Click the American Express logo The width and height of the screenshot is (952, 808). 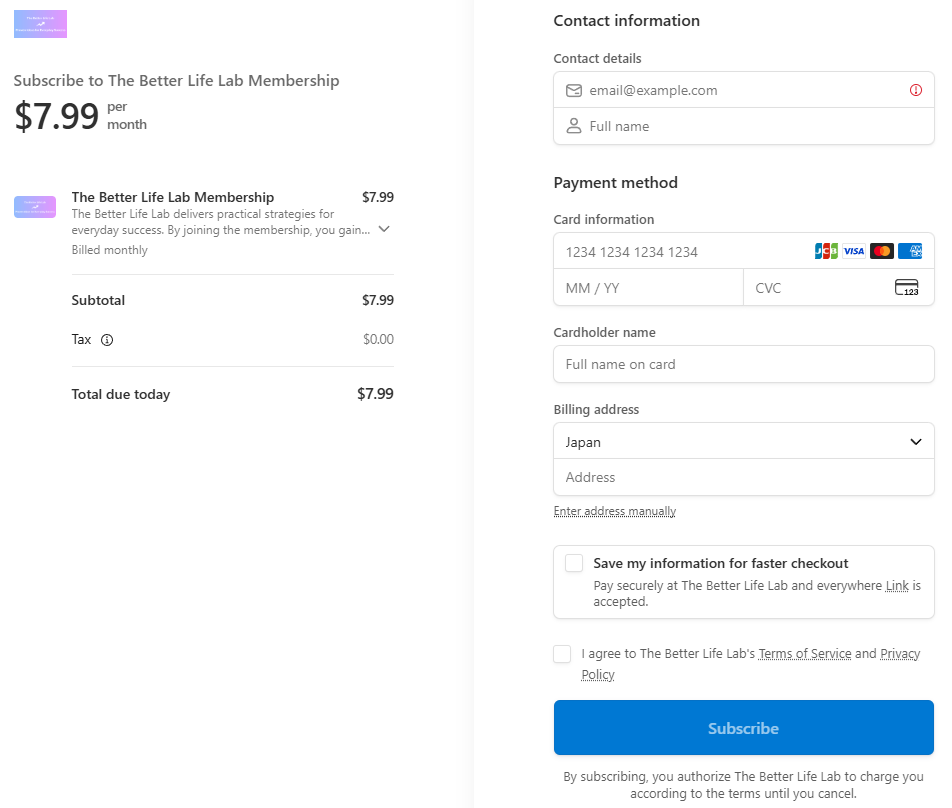click(910, 252)
